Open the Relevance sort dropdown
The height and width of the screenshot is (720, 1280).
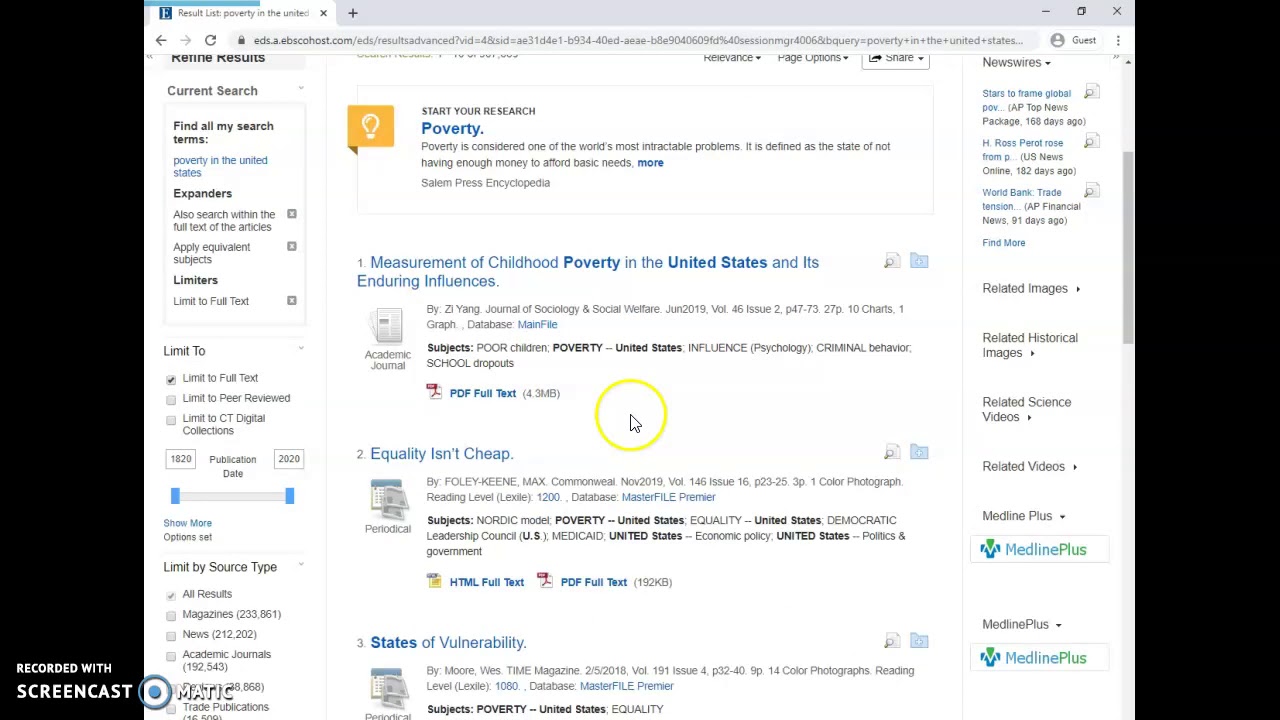coord(732,58)
